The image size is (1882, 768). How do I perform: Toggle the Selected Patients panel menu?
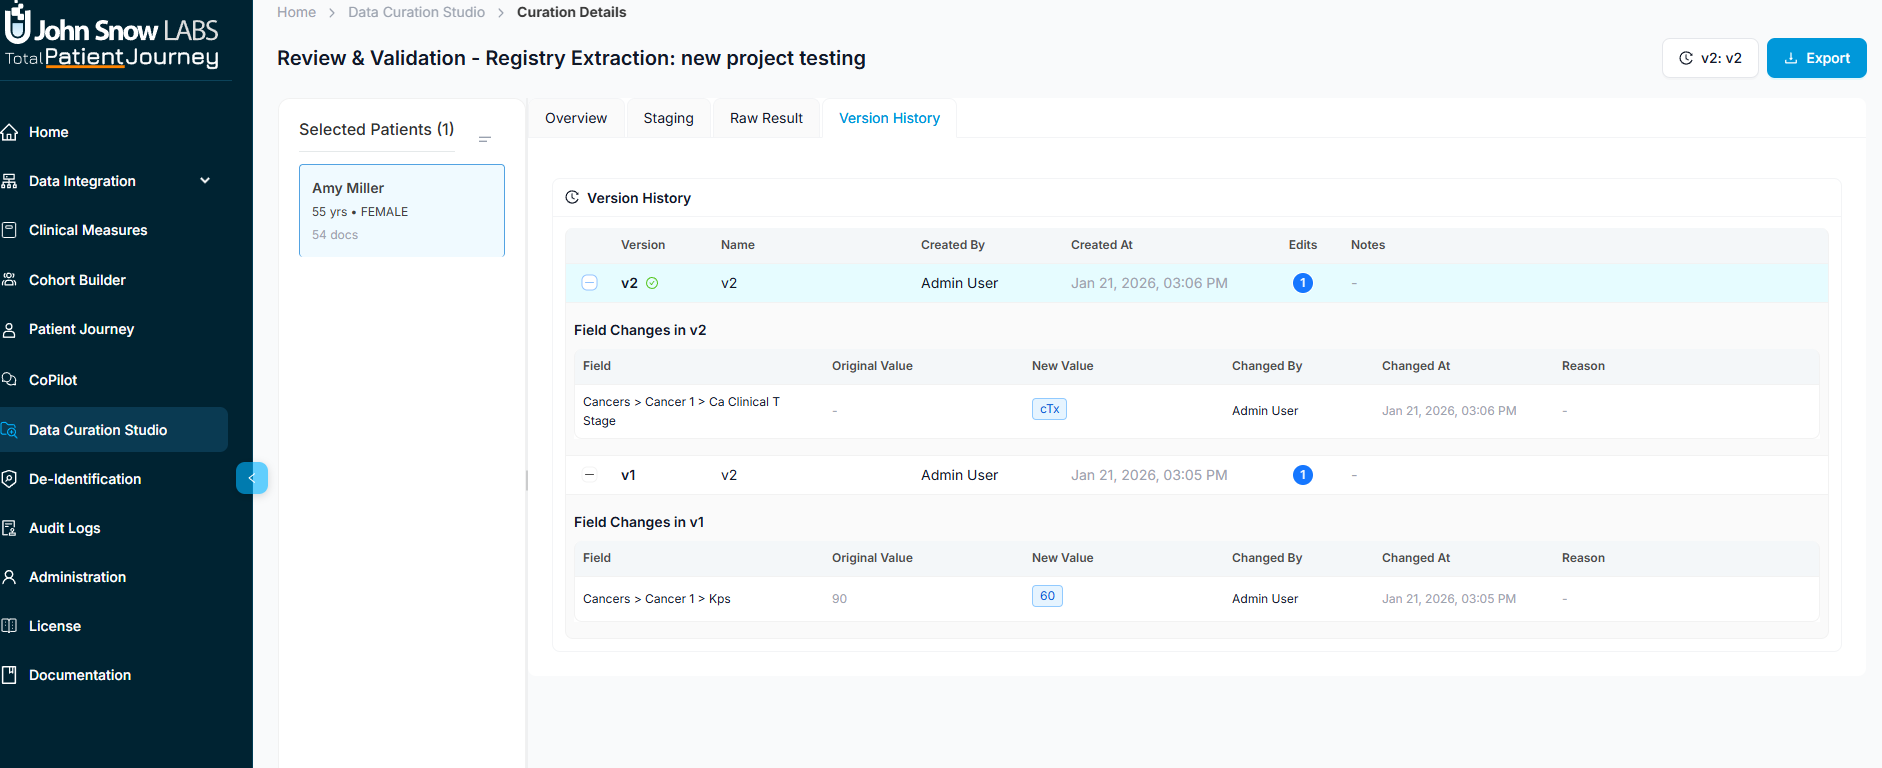coord(485,139)
